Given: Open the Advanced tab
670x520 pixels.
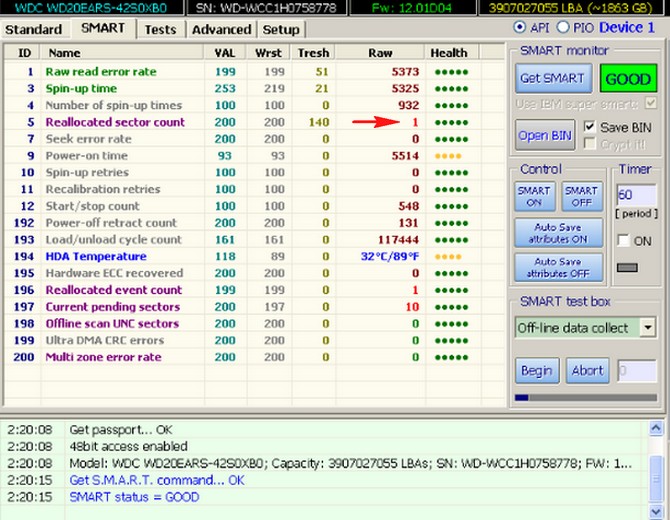Looking at the screenshot, I should click(221, 29).
